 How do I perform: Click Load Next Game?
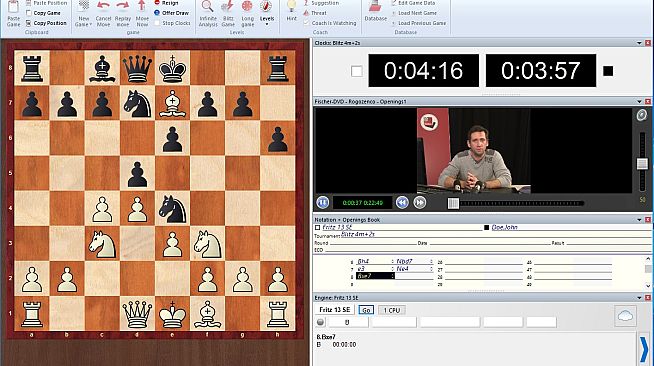417,13
